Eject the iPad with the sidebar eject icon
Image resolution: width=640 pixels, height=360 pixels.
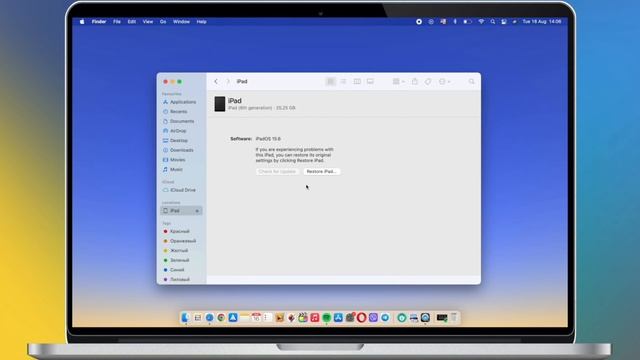point(197,211)
